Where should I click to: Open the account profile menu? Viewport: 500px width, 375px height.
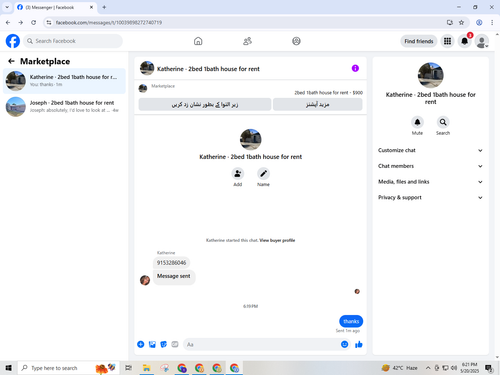click(482, 41)
